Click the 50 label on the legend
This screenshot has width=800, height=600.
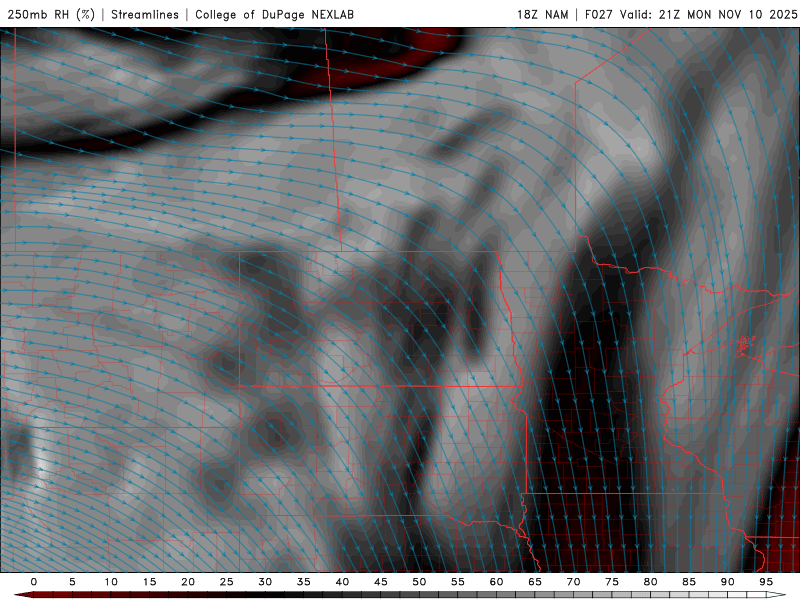(x=419, y=582)
